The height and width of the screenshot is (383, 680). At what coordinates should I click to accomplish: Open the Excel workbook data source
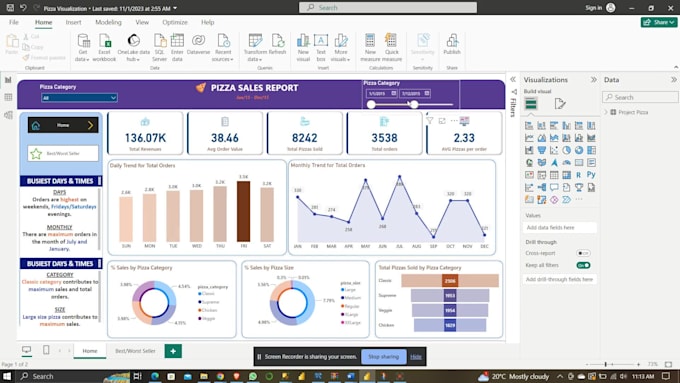click(x=105, y=48)
